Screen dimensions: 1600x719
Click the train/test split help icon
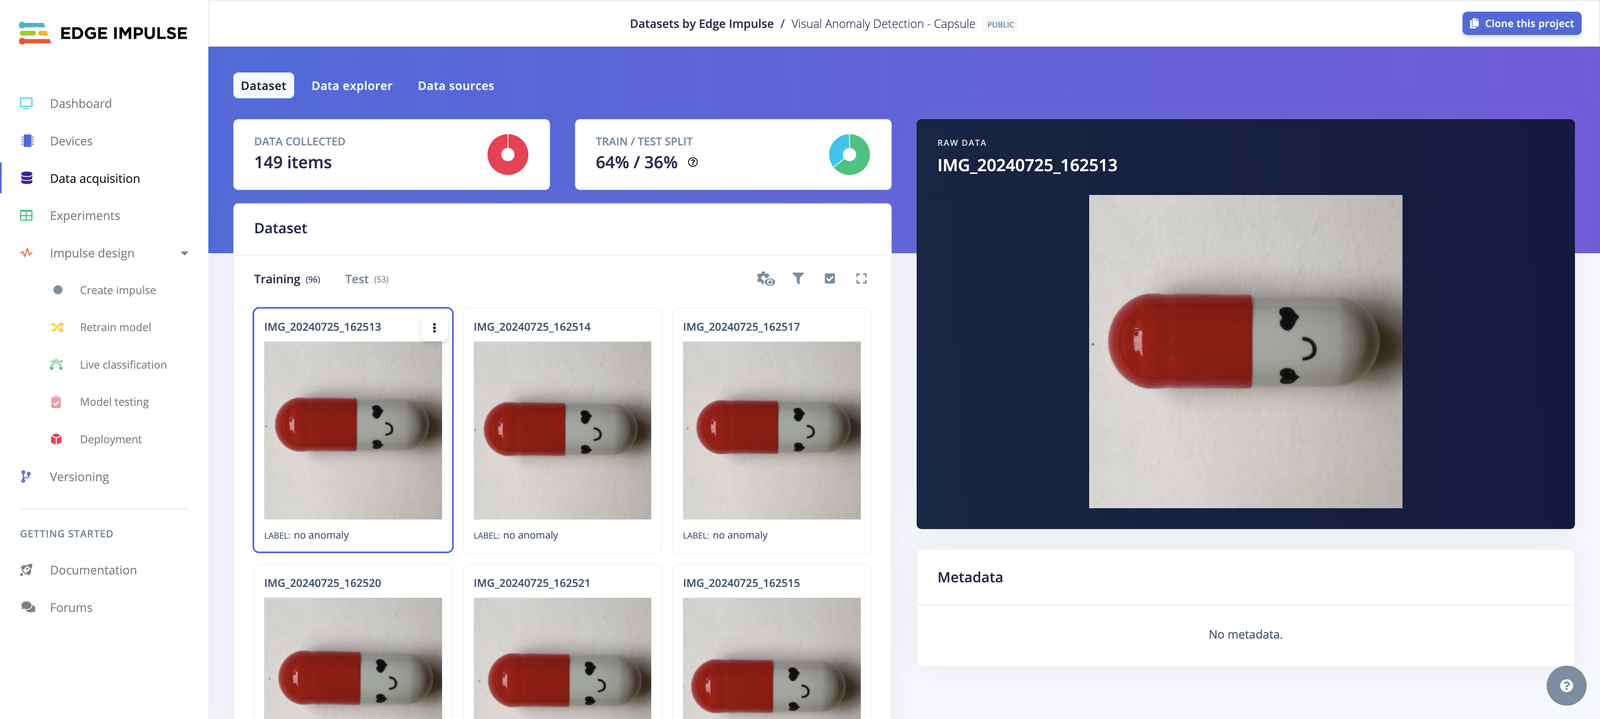tap(693, 162)
